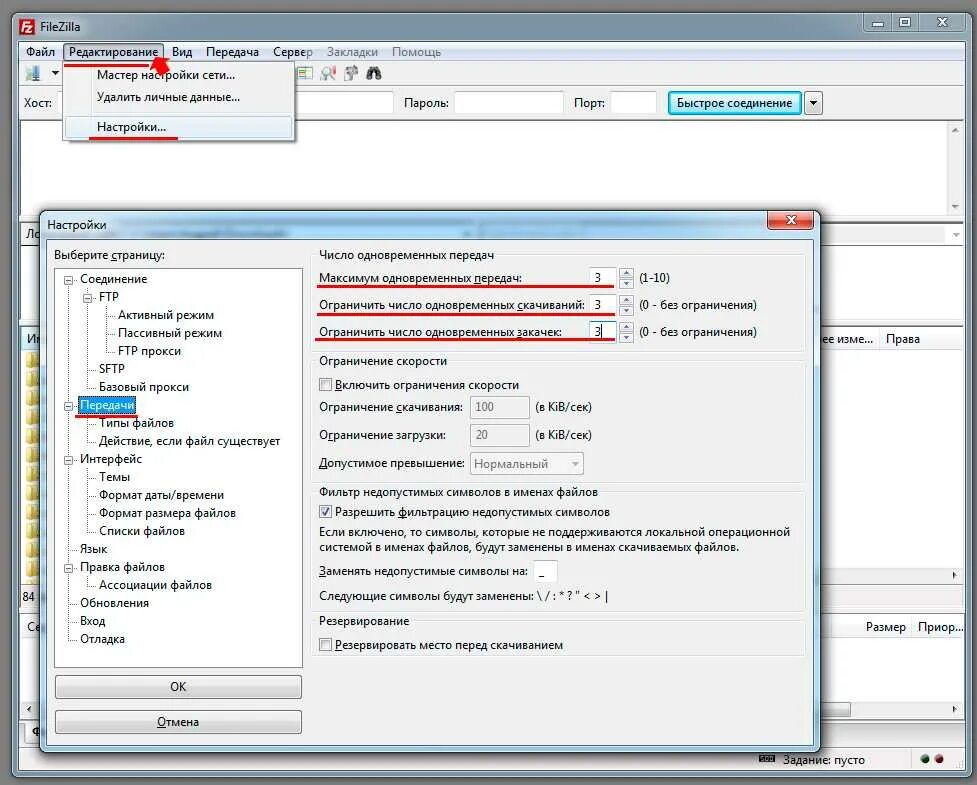This screenshot has width=977, height=785.
Task: Click the synchronized browsing toolbar icon
Action: (351, 74)
